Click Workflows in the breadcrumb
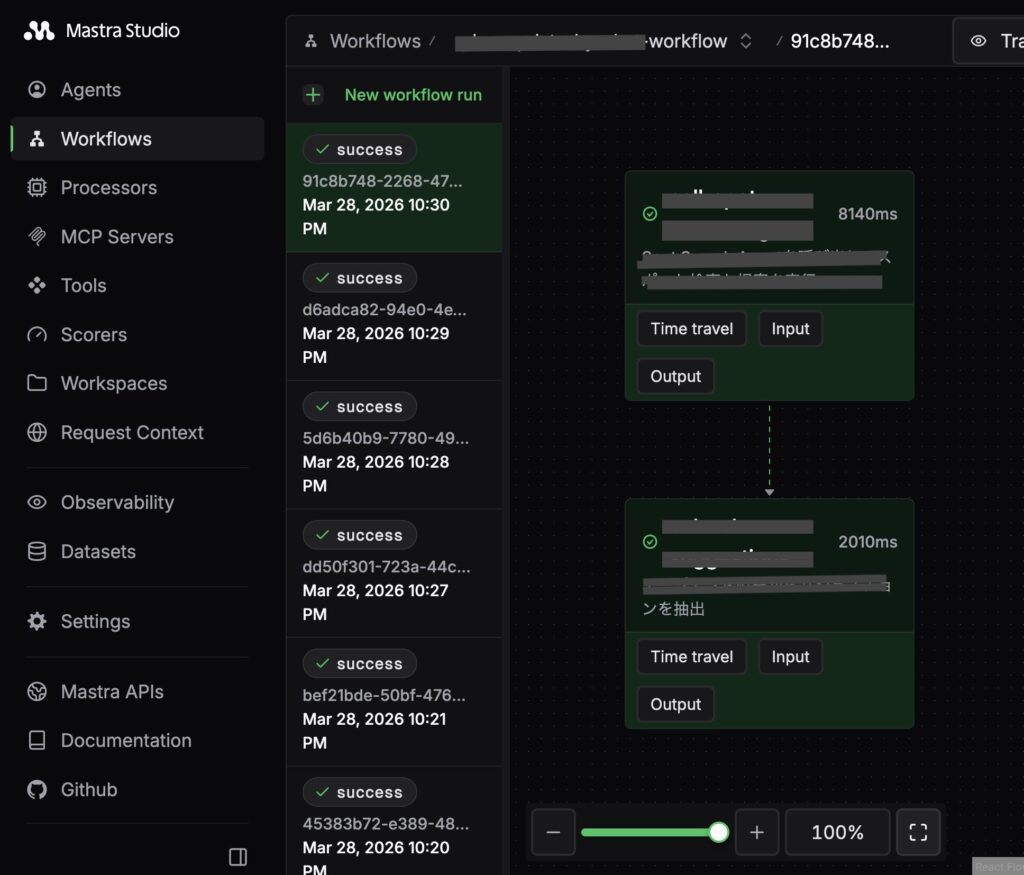 click(374, 41)
